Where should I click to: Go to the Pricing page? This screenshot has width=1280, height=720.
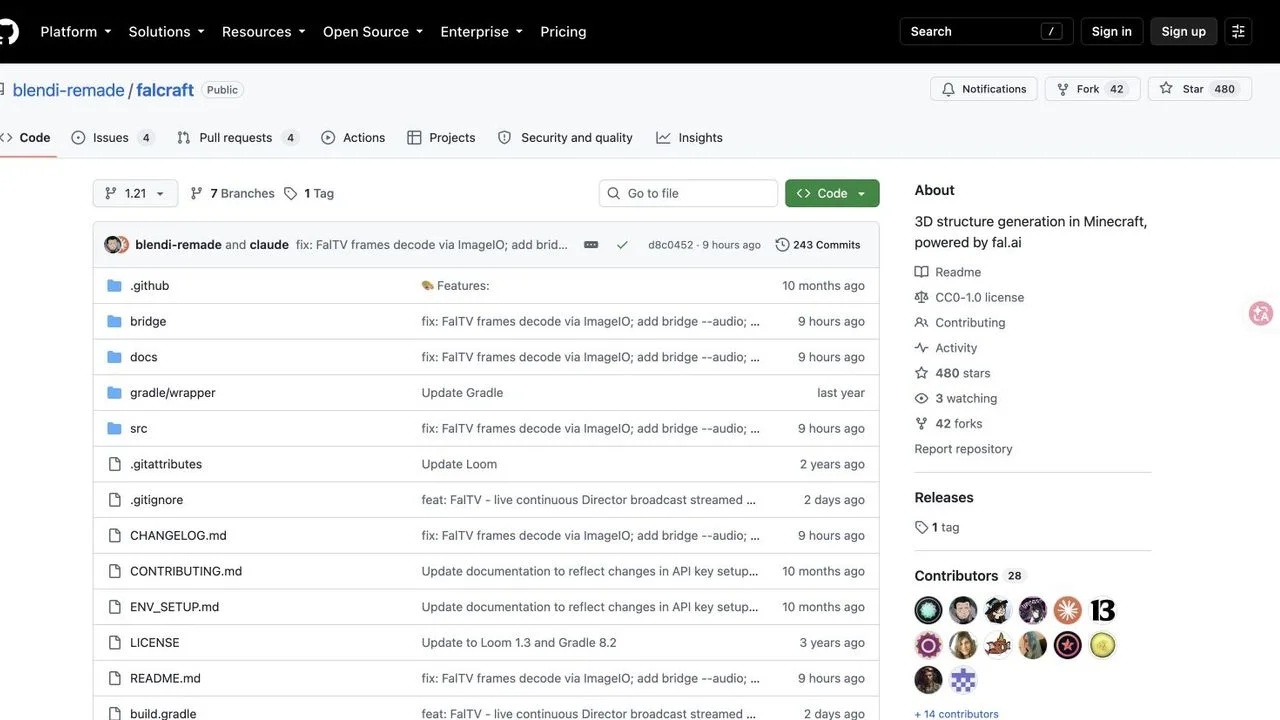[x=563, y=32]
